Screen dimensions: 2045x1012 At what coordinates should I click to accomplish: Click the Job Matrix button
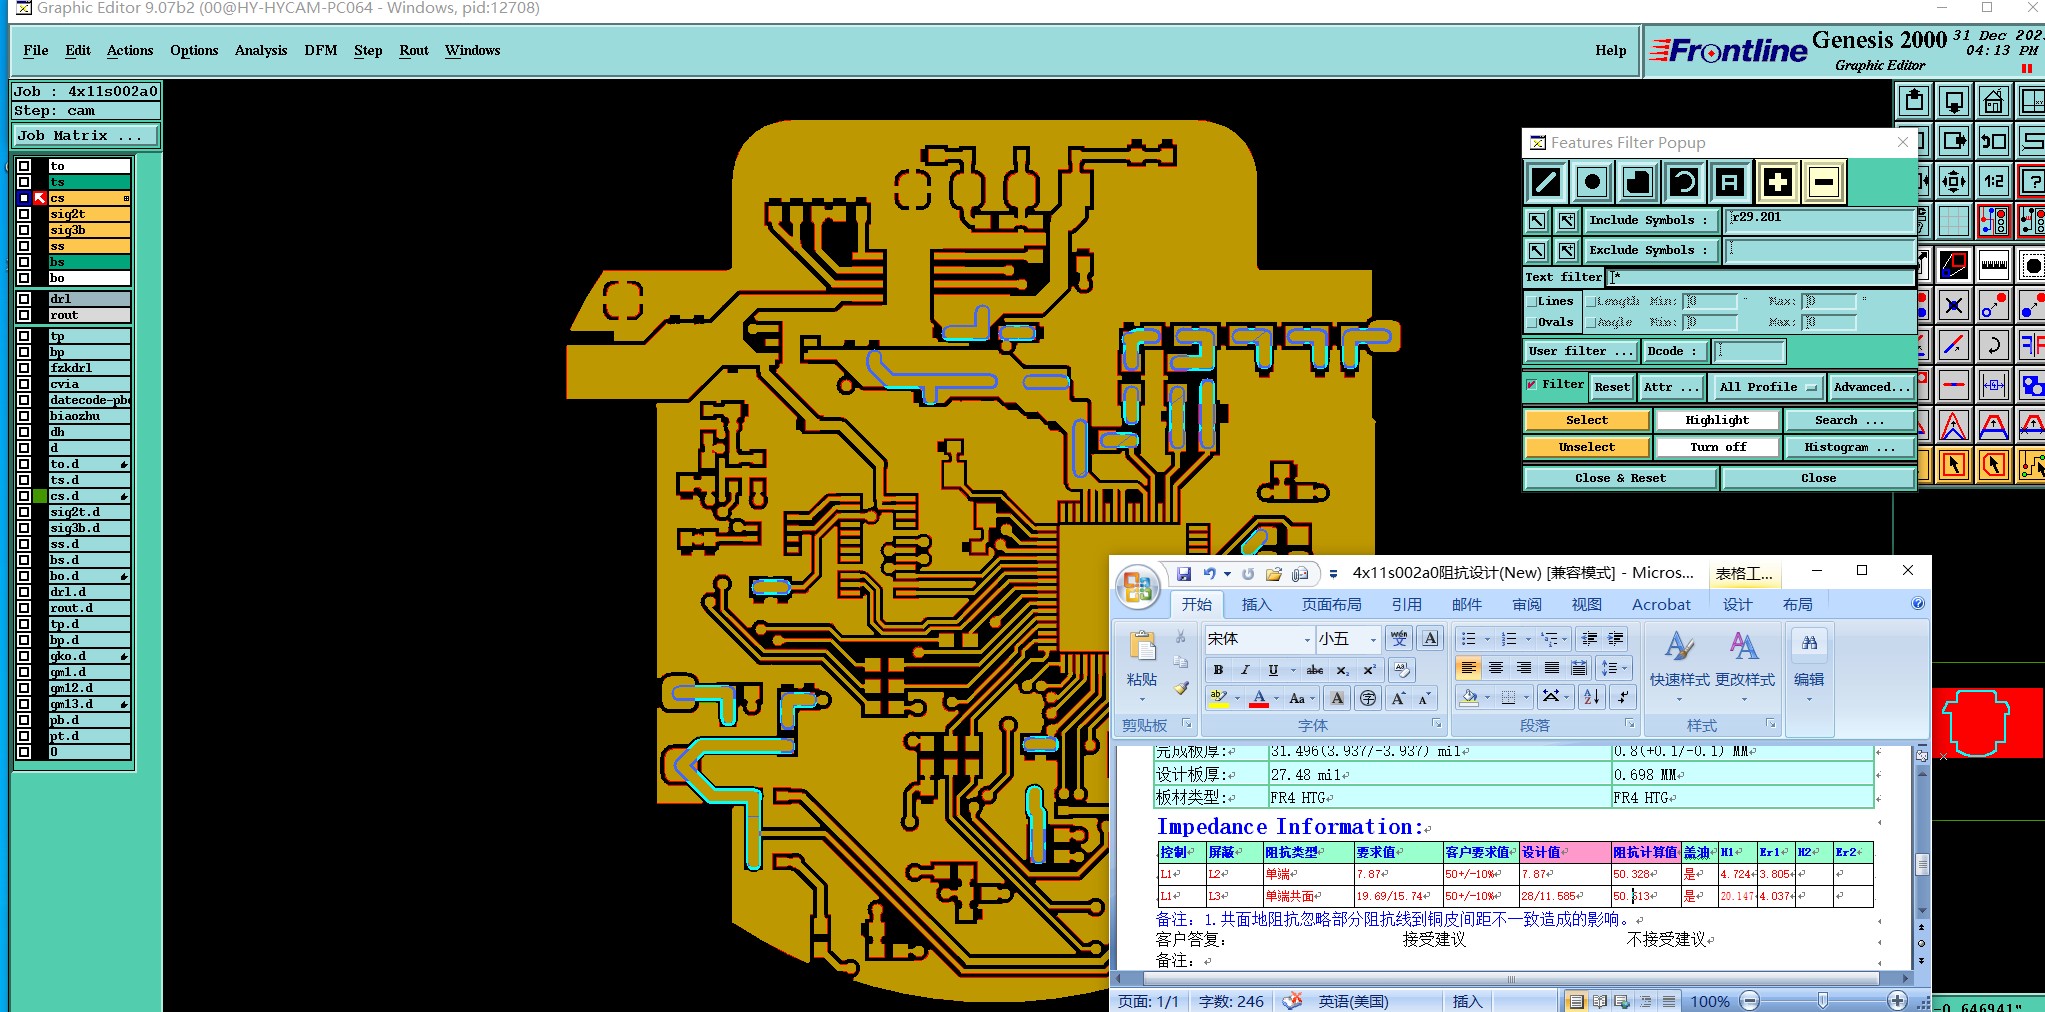[86, 135]
